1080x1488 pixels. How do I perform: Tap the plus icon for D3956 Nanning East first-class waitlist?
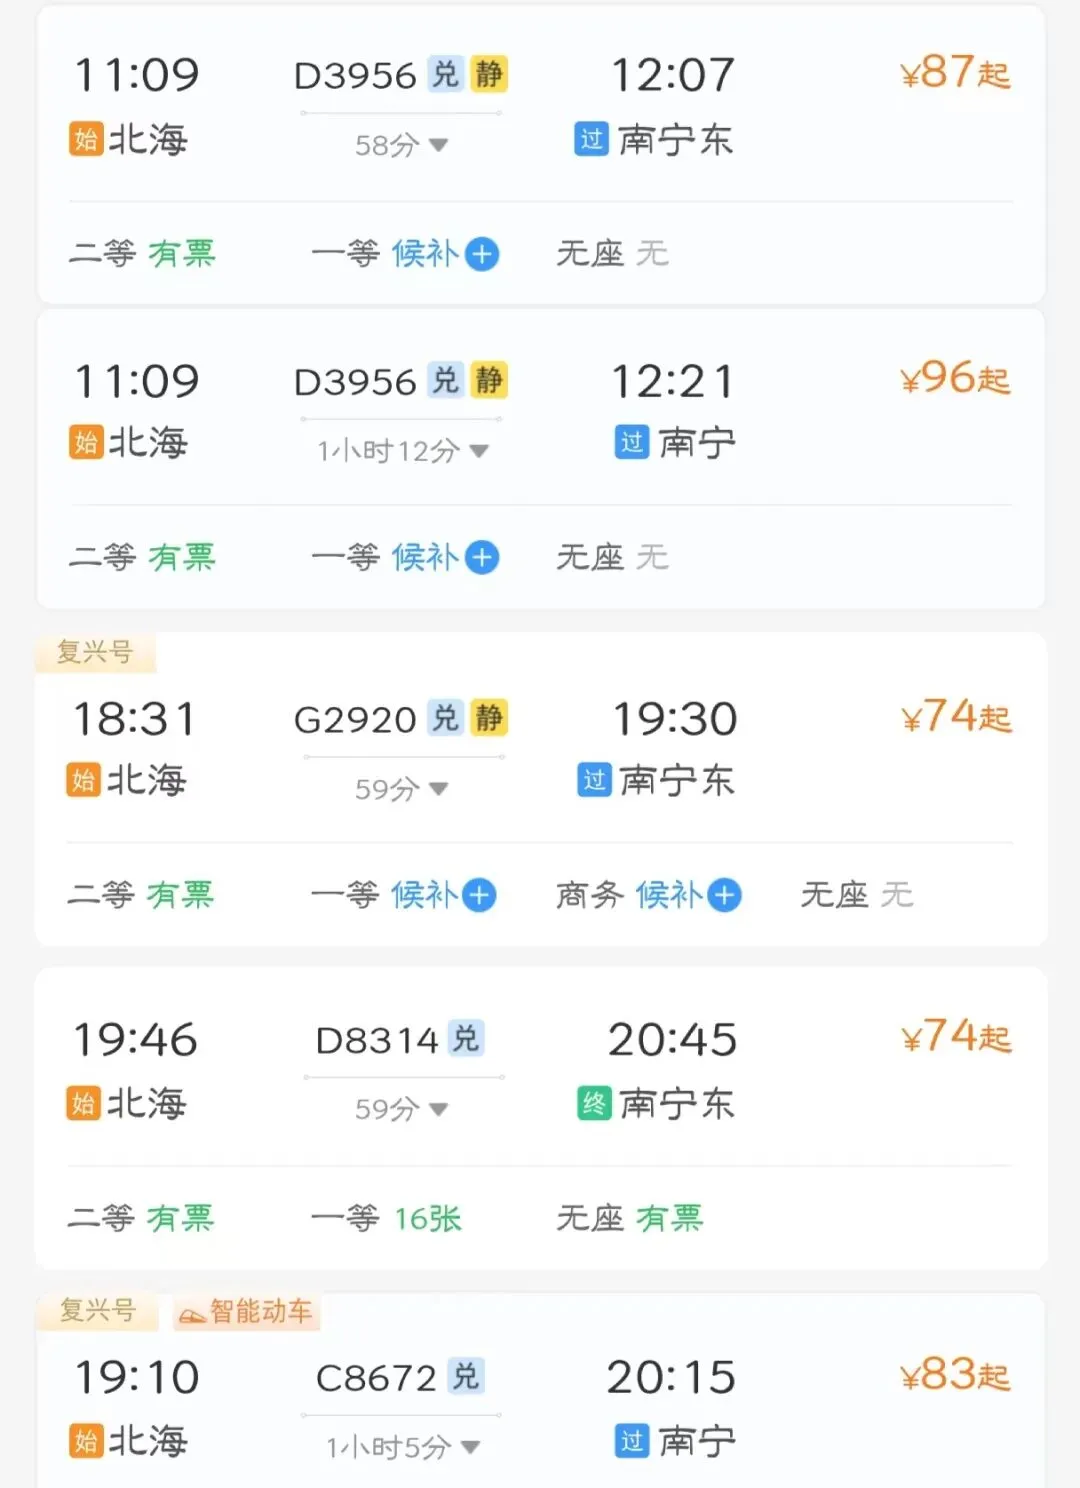coord(482,254)
